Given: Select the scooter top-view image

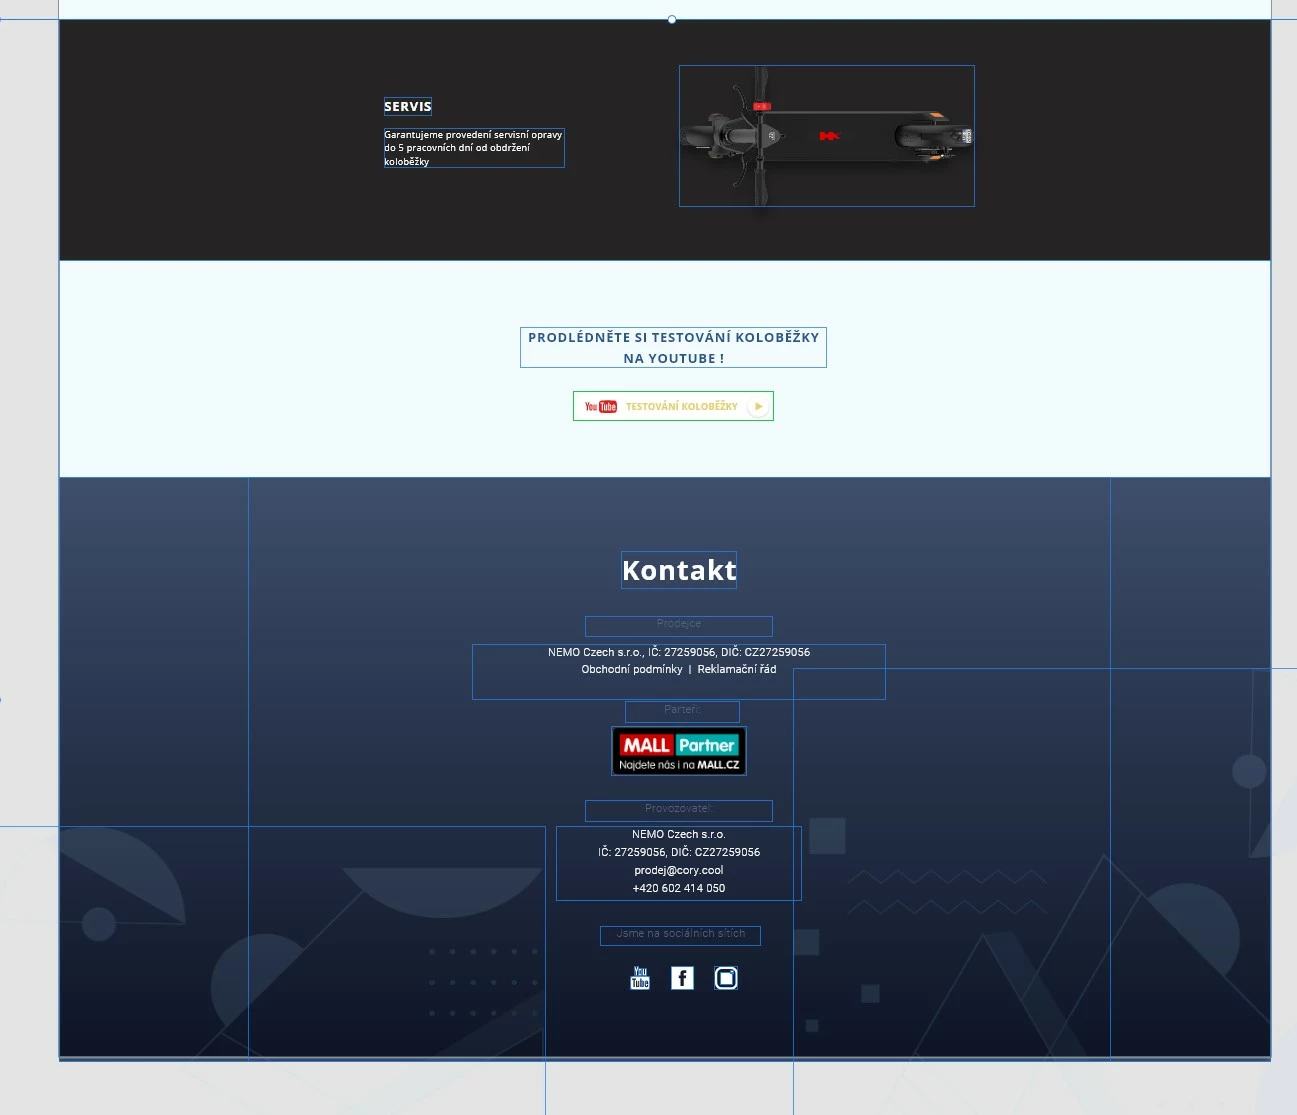Looking at the screenshot, I should click(827, 136).
